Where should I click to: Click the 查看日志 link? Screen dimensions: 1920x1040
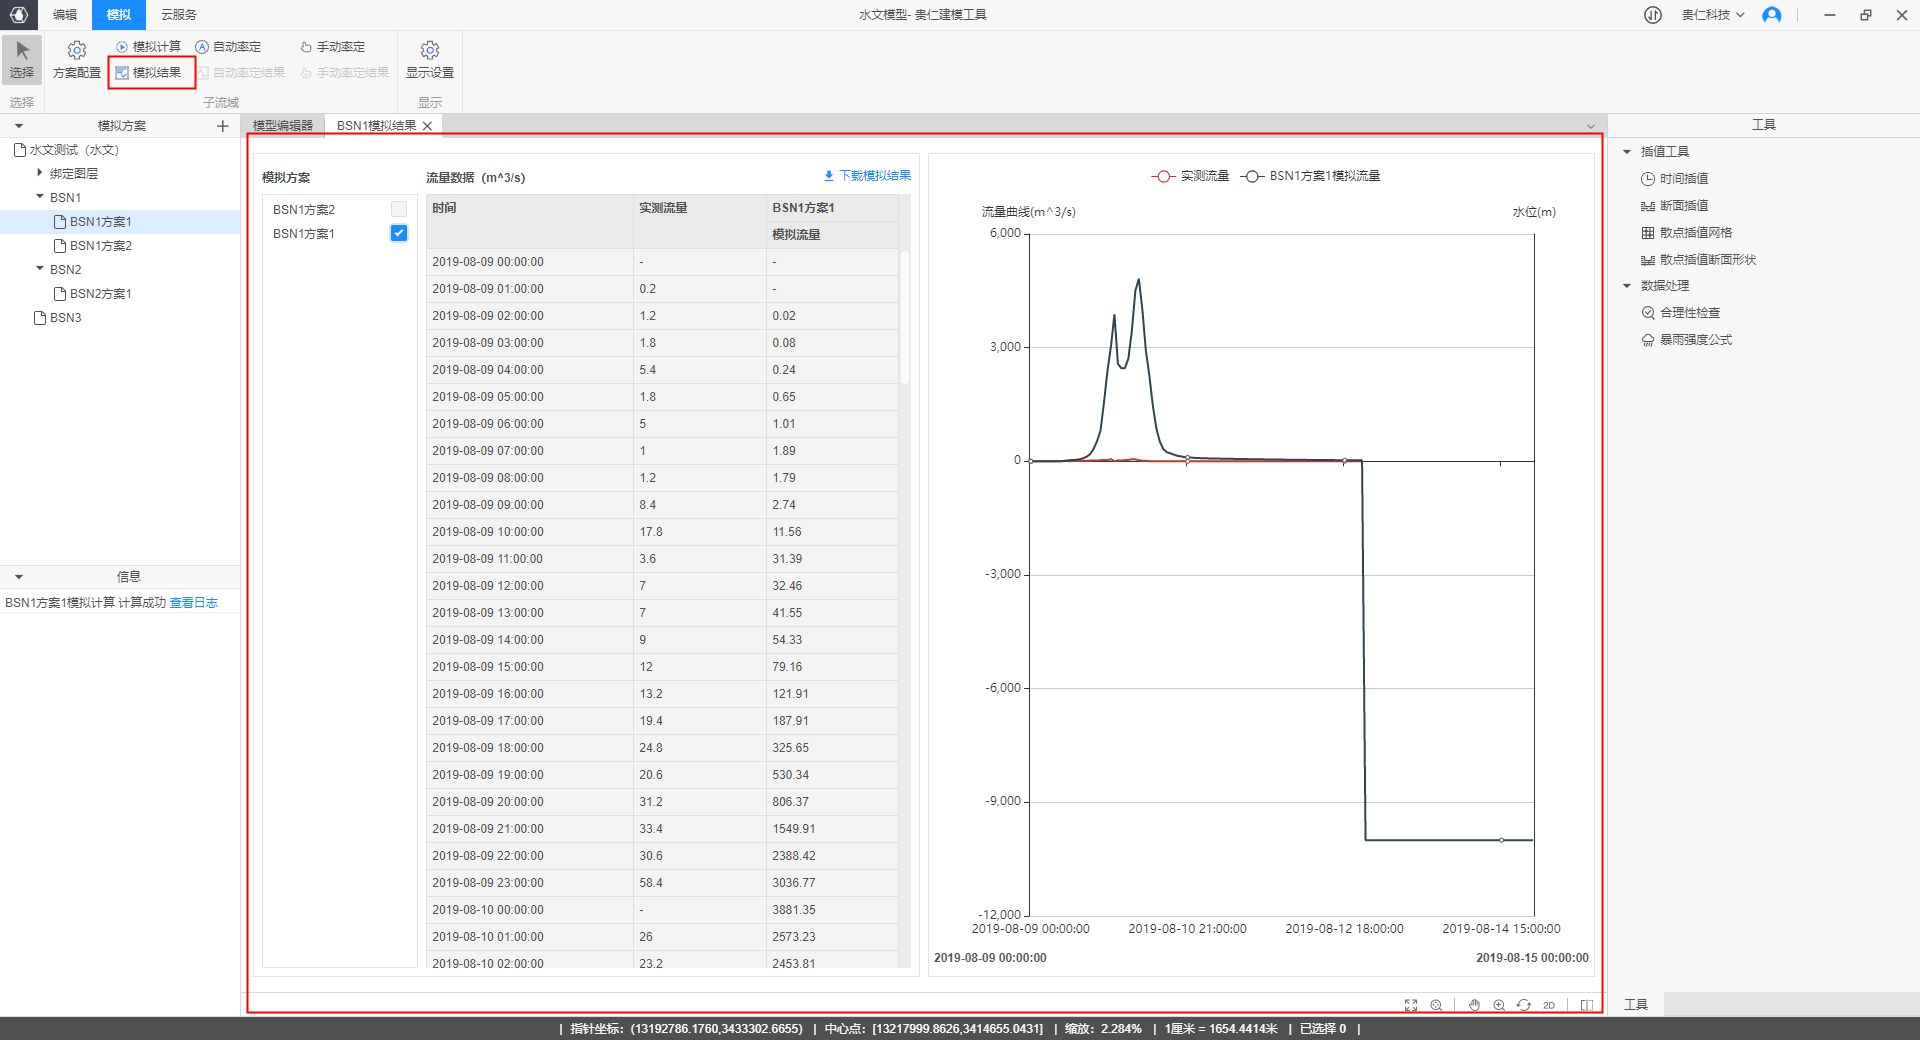194,603
